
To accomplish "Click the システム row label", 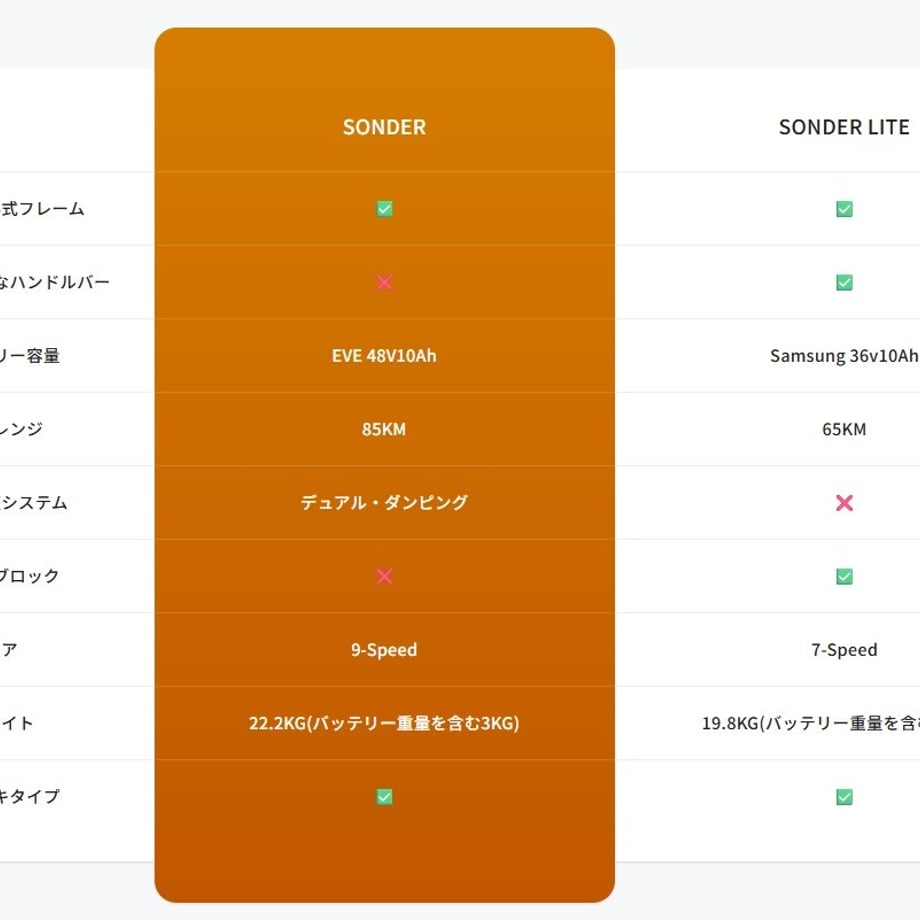I will click(34, 502).
